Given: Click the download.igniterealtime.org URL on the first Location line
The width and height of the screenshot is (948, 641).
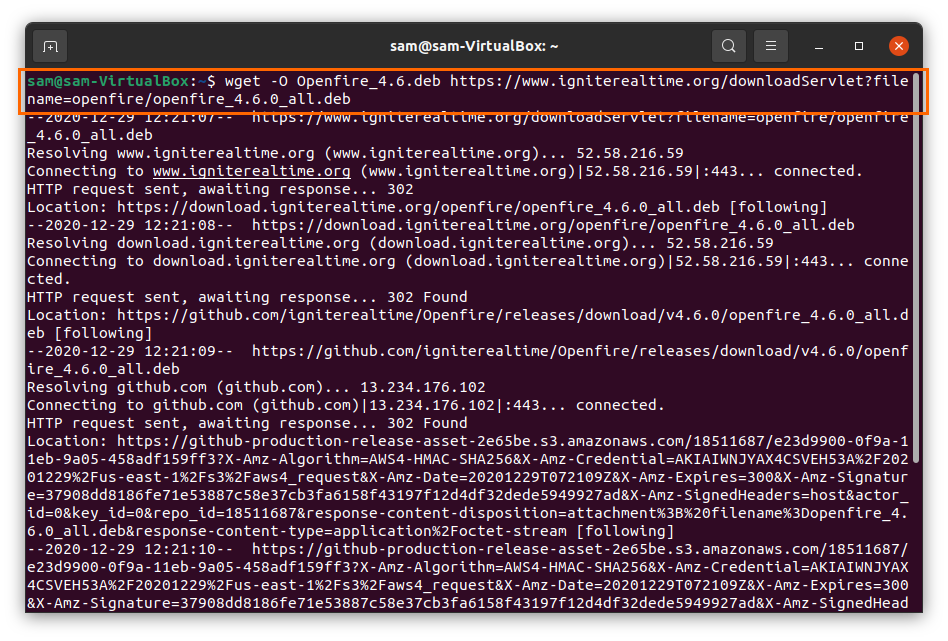Looking at the screenshot, I should pos(418,207).
